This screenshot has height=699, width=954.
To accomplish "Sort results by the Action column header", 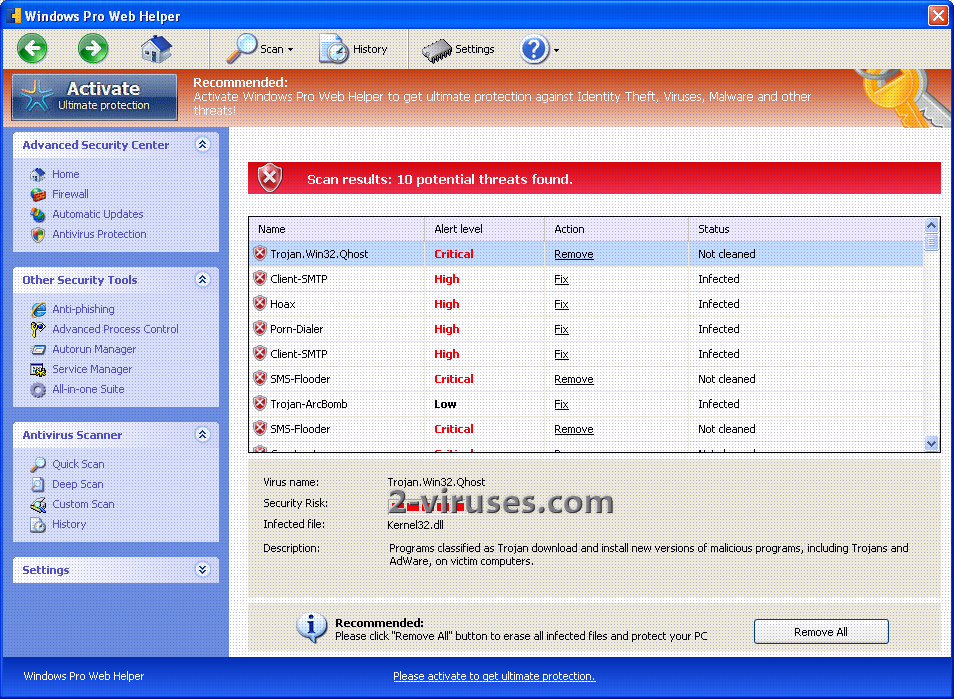I will (616, 229).
